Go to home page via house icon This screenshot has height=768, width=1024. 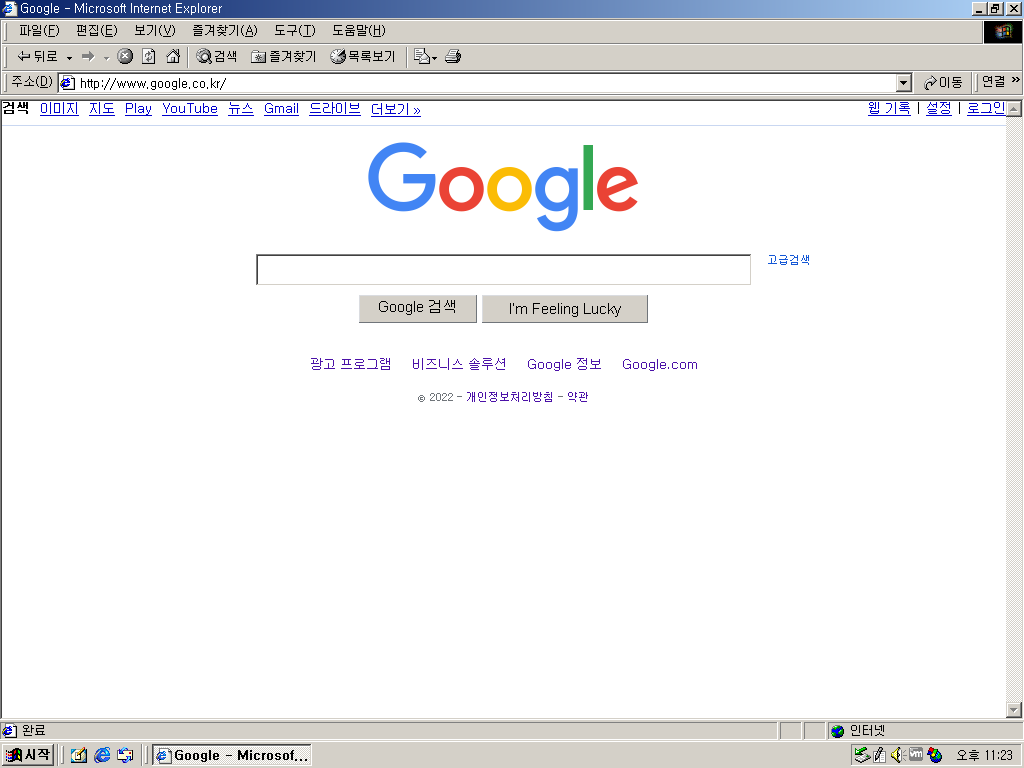173,57
